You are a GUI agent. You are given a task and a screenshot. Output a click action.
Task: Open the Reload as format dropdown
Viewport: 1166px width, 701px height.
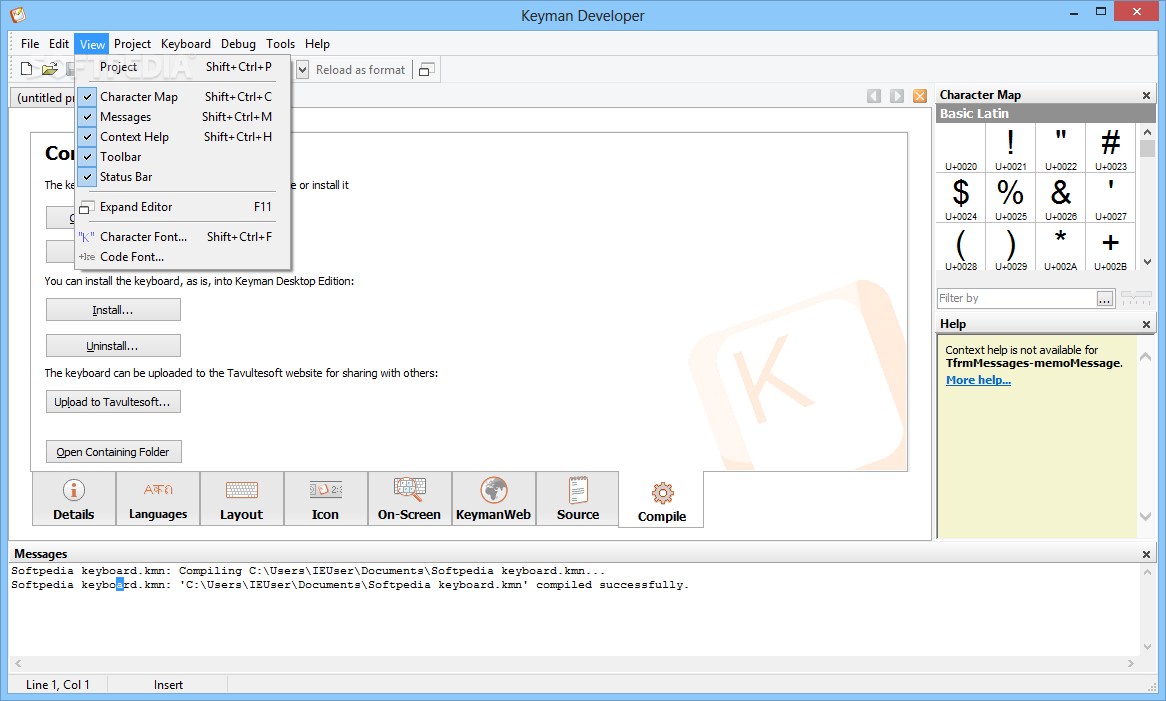(x=303, y=70)
